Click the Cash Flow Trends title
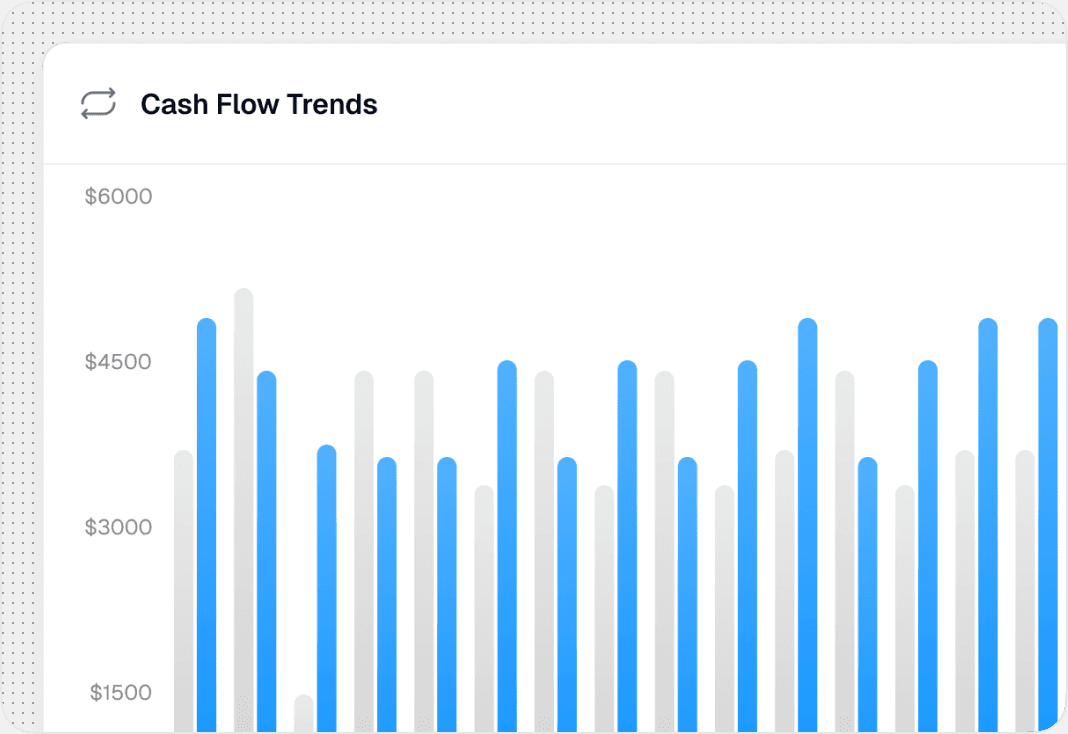Image resolution: width=1068 pixels, height=734 pixels. 259,104
